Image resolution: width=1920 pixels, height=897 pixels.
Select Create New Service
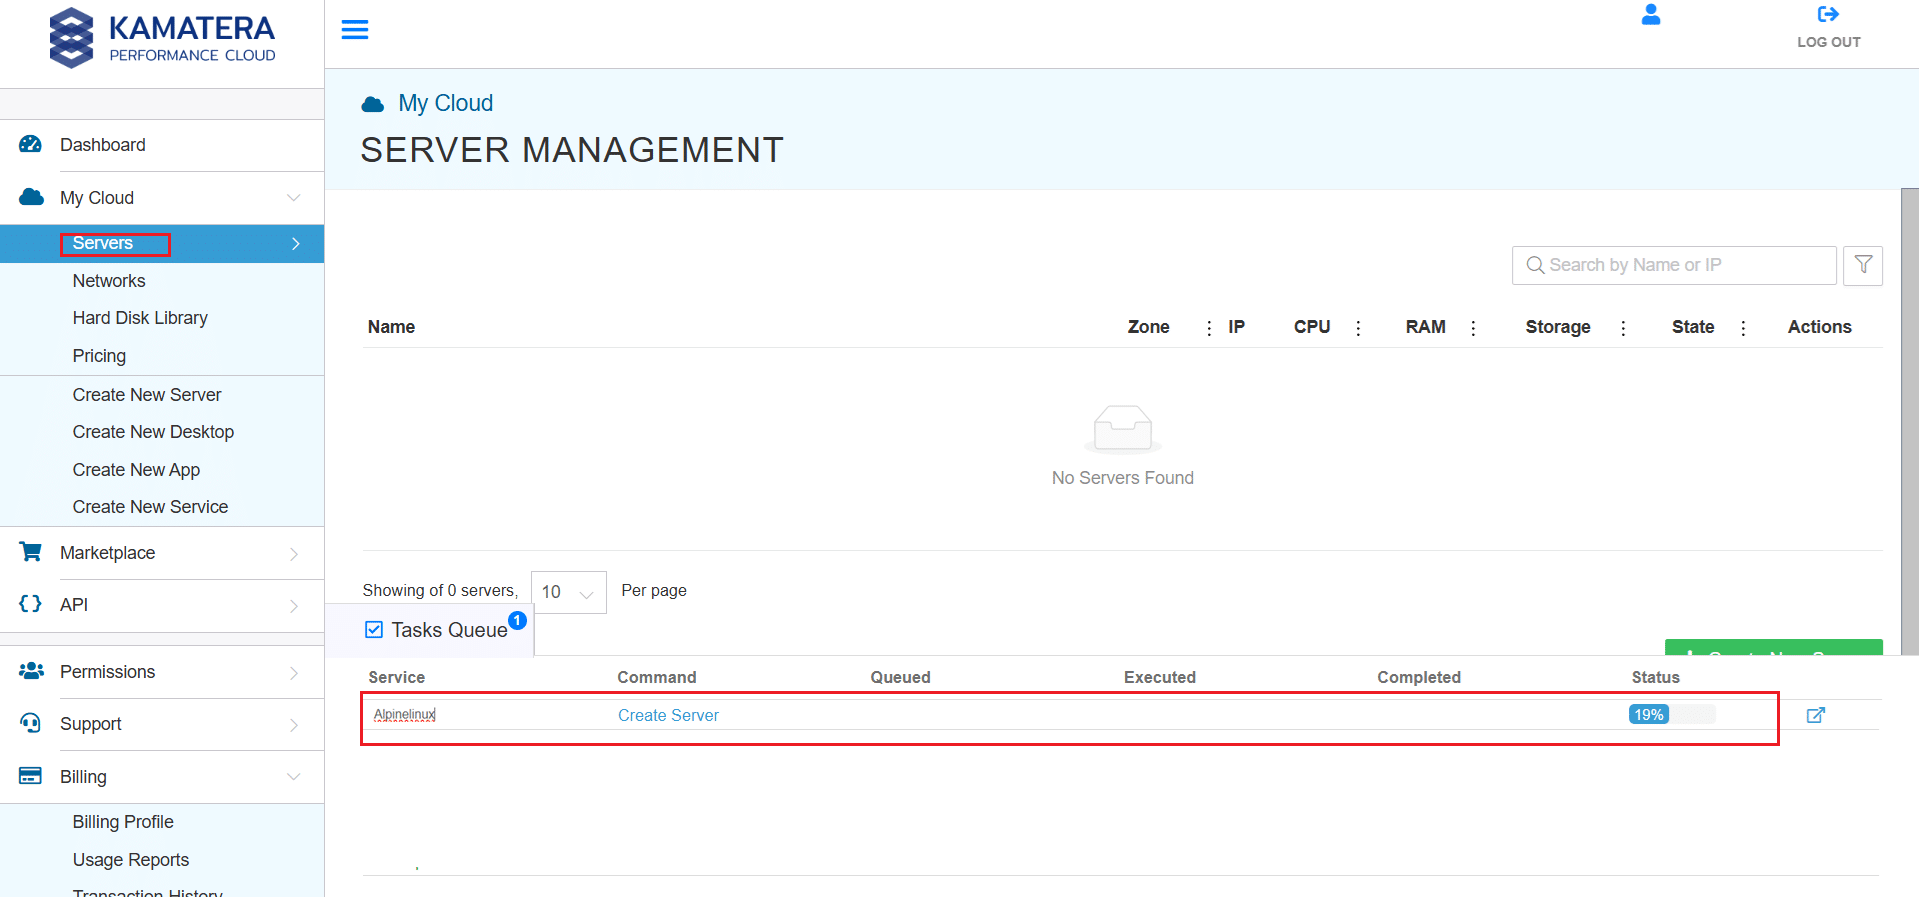[150, 507]
